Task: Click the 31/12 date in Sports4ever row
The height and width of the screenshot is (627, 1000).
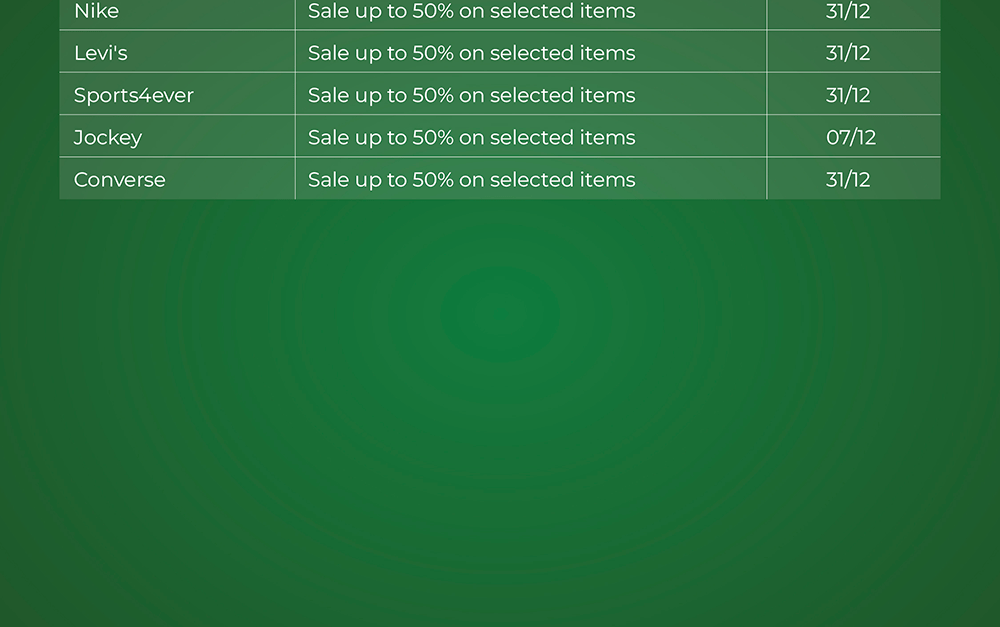Action: pos(848,95)
